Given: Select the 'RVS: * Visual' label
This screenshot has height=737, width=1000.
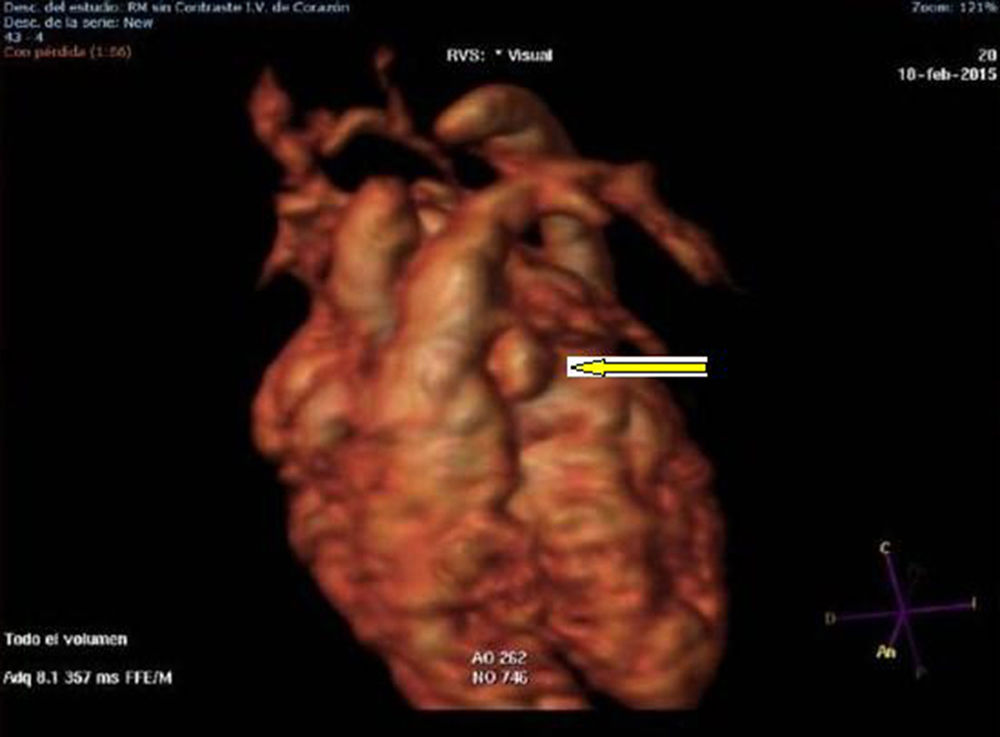Looking at the screenshot, I should 499,55.
